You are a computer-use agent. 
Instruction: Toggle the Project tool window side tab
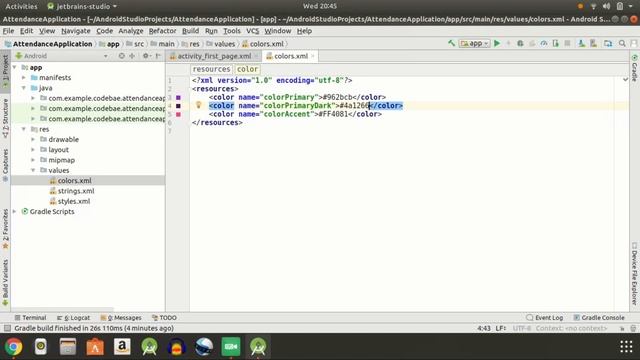click(5, 70)
